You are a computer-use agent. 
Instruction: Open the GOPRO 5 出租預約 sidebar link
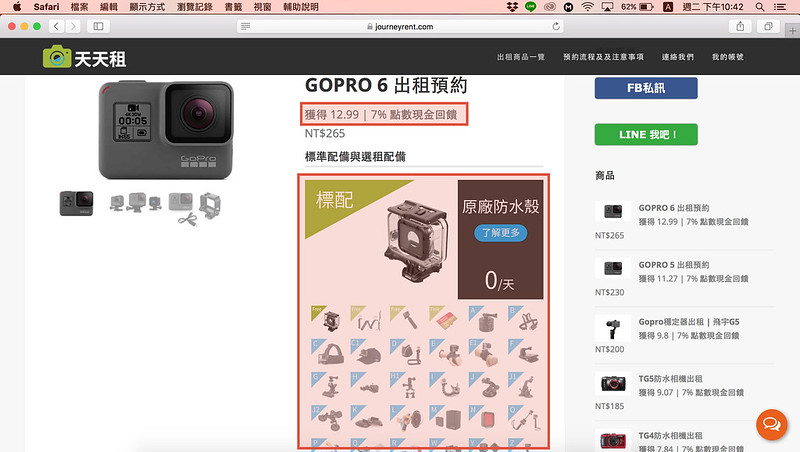[673, 265]
